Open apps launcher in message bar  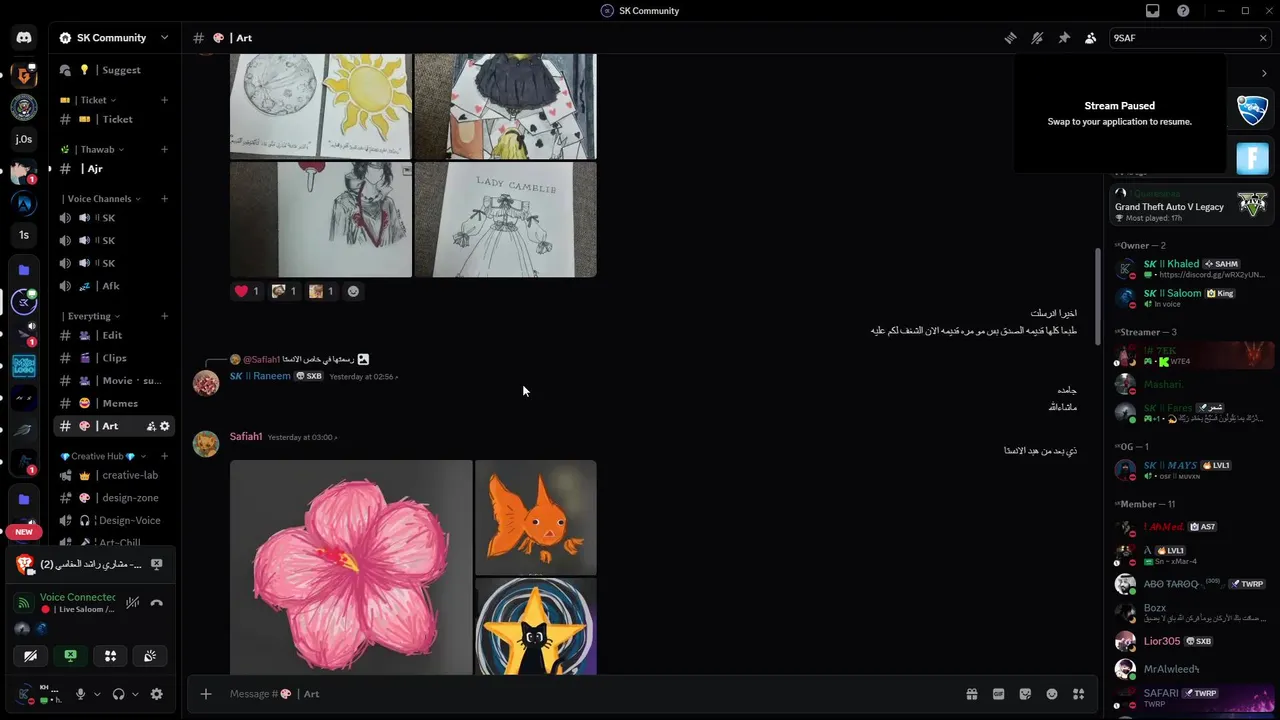tap(1078, 694)
